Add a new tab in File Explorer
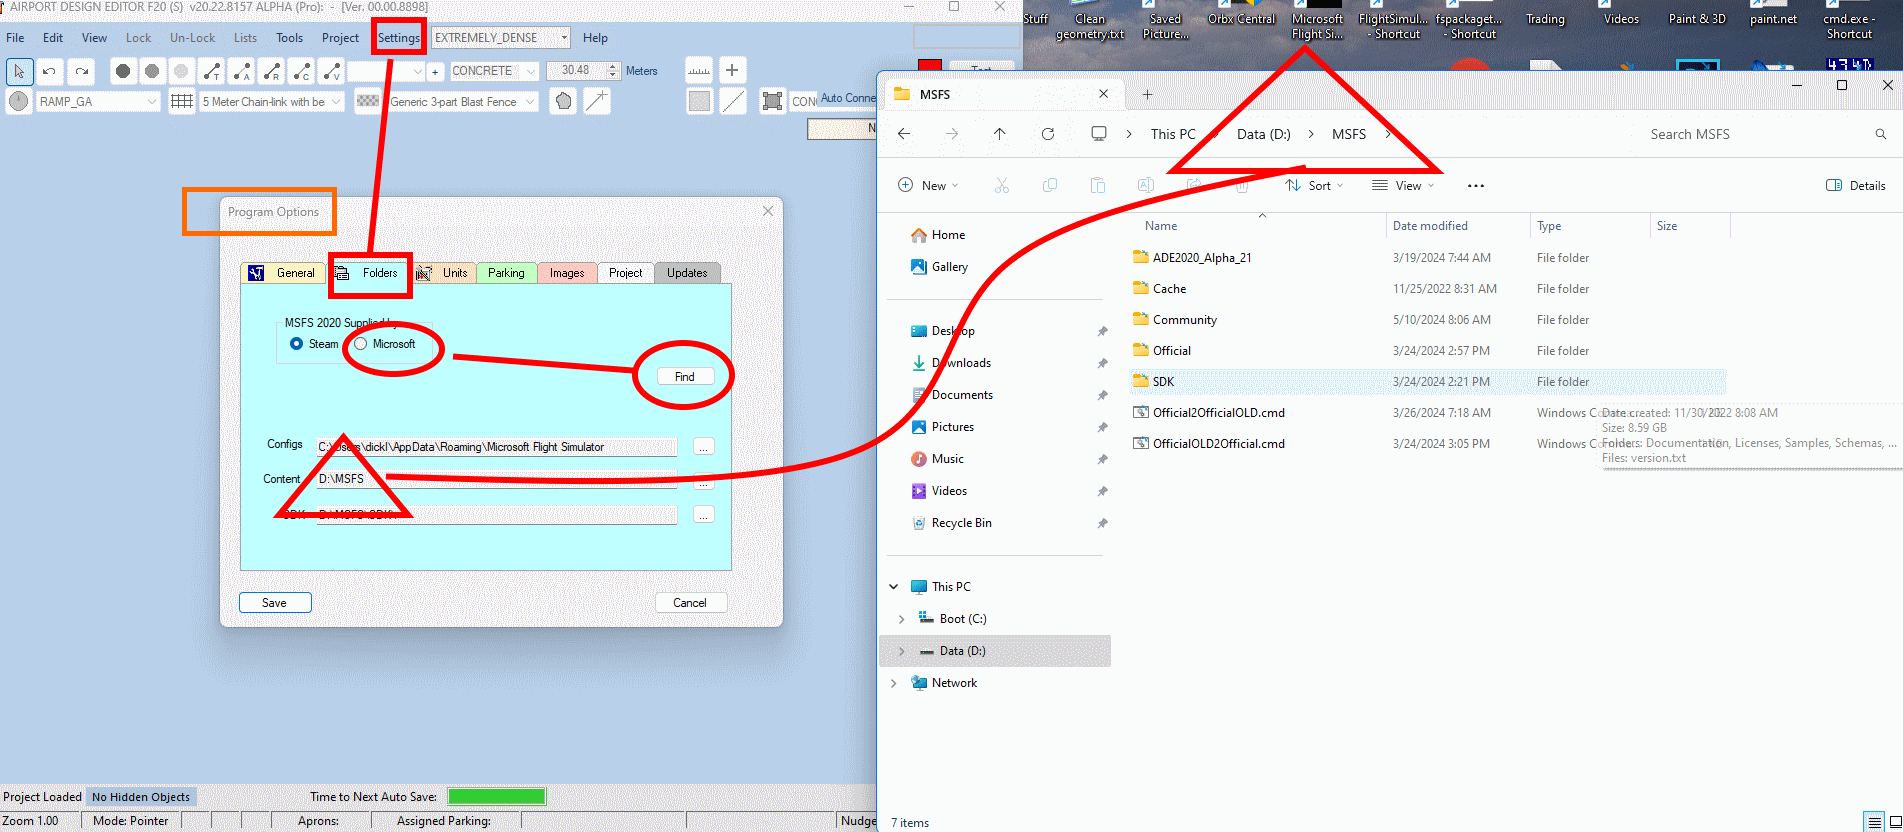 tap(1147, 94)
